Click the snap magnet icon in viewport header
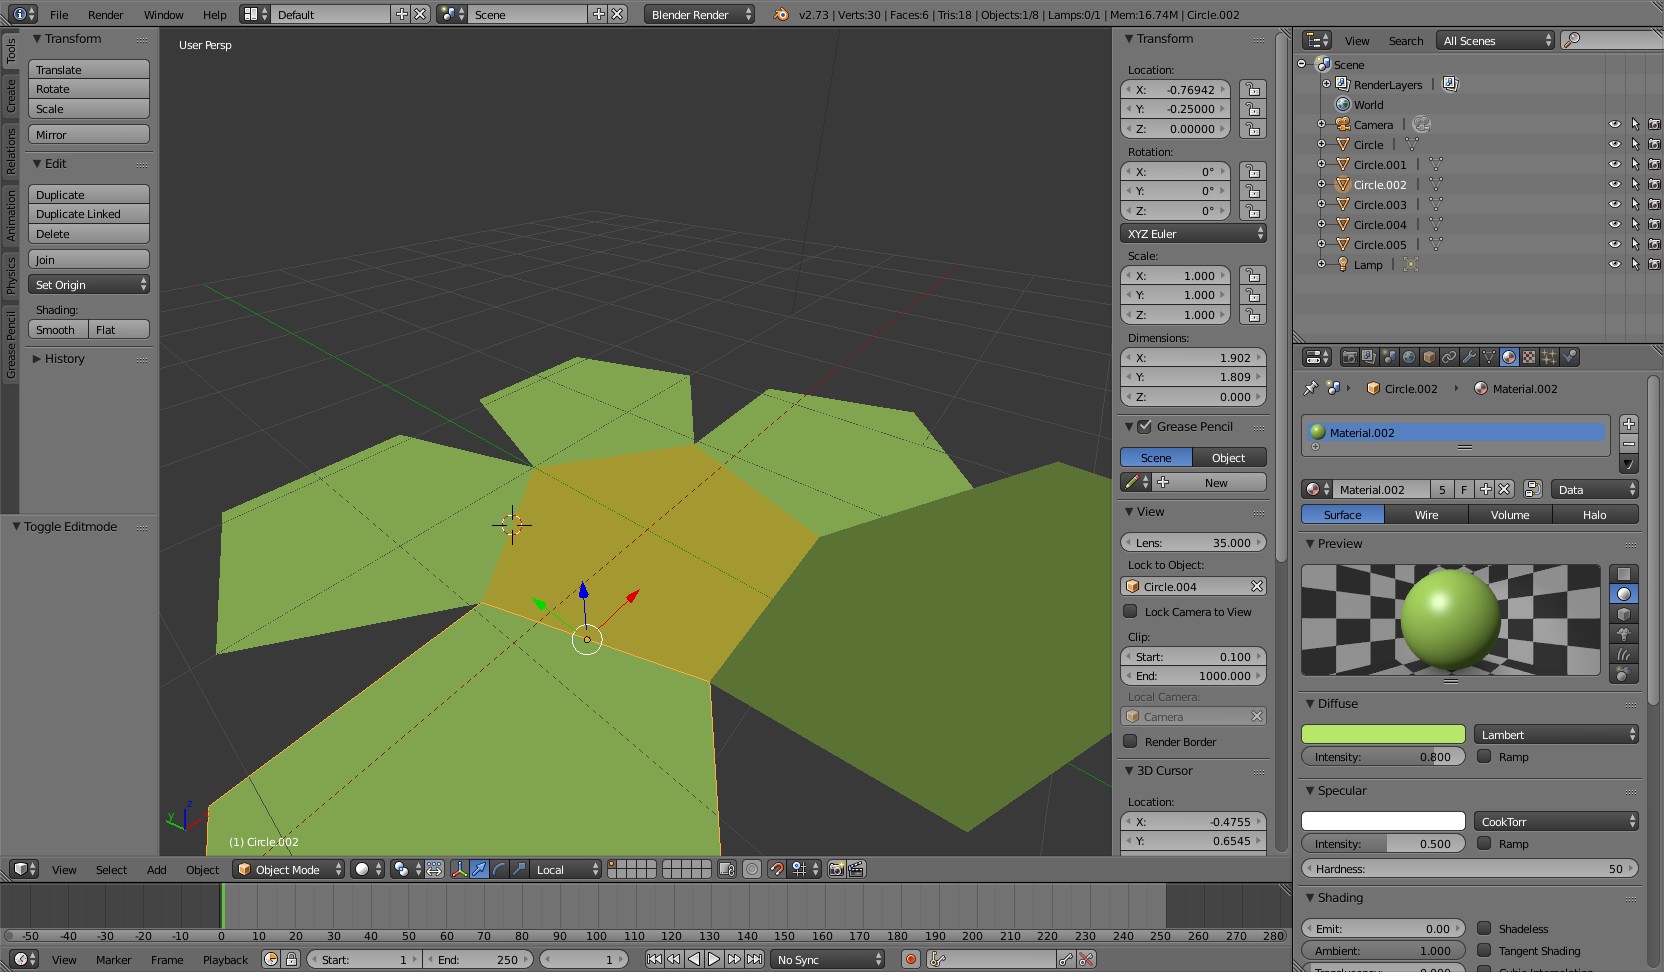The height and width of the screenshot is (972, 1664). point(776,869)
